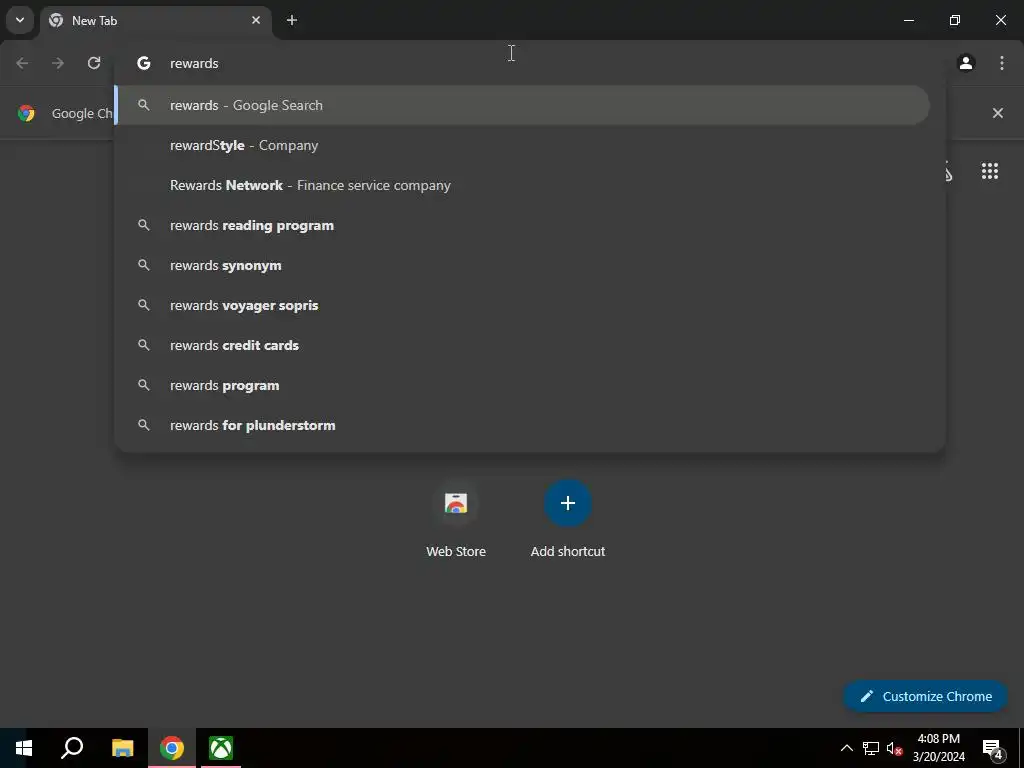Viewport: 1024px width, 768px height.
Task: Open a new tab with plus button
Action: (x=292, y=20)
